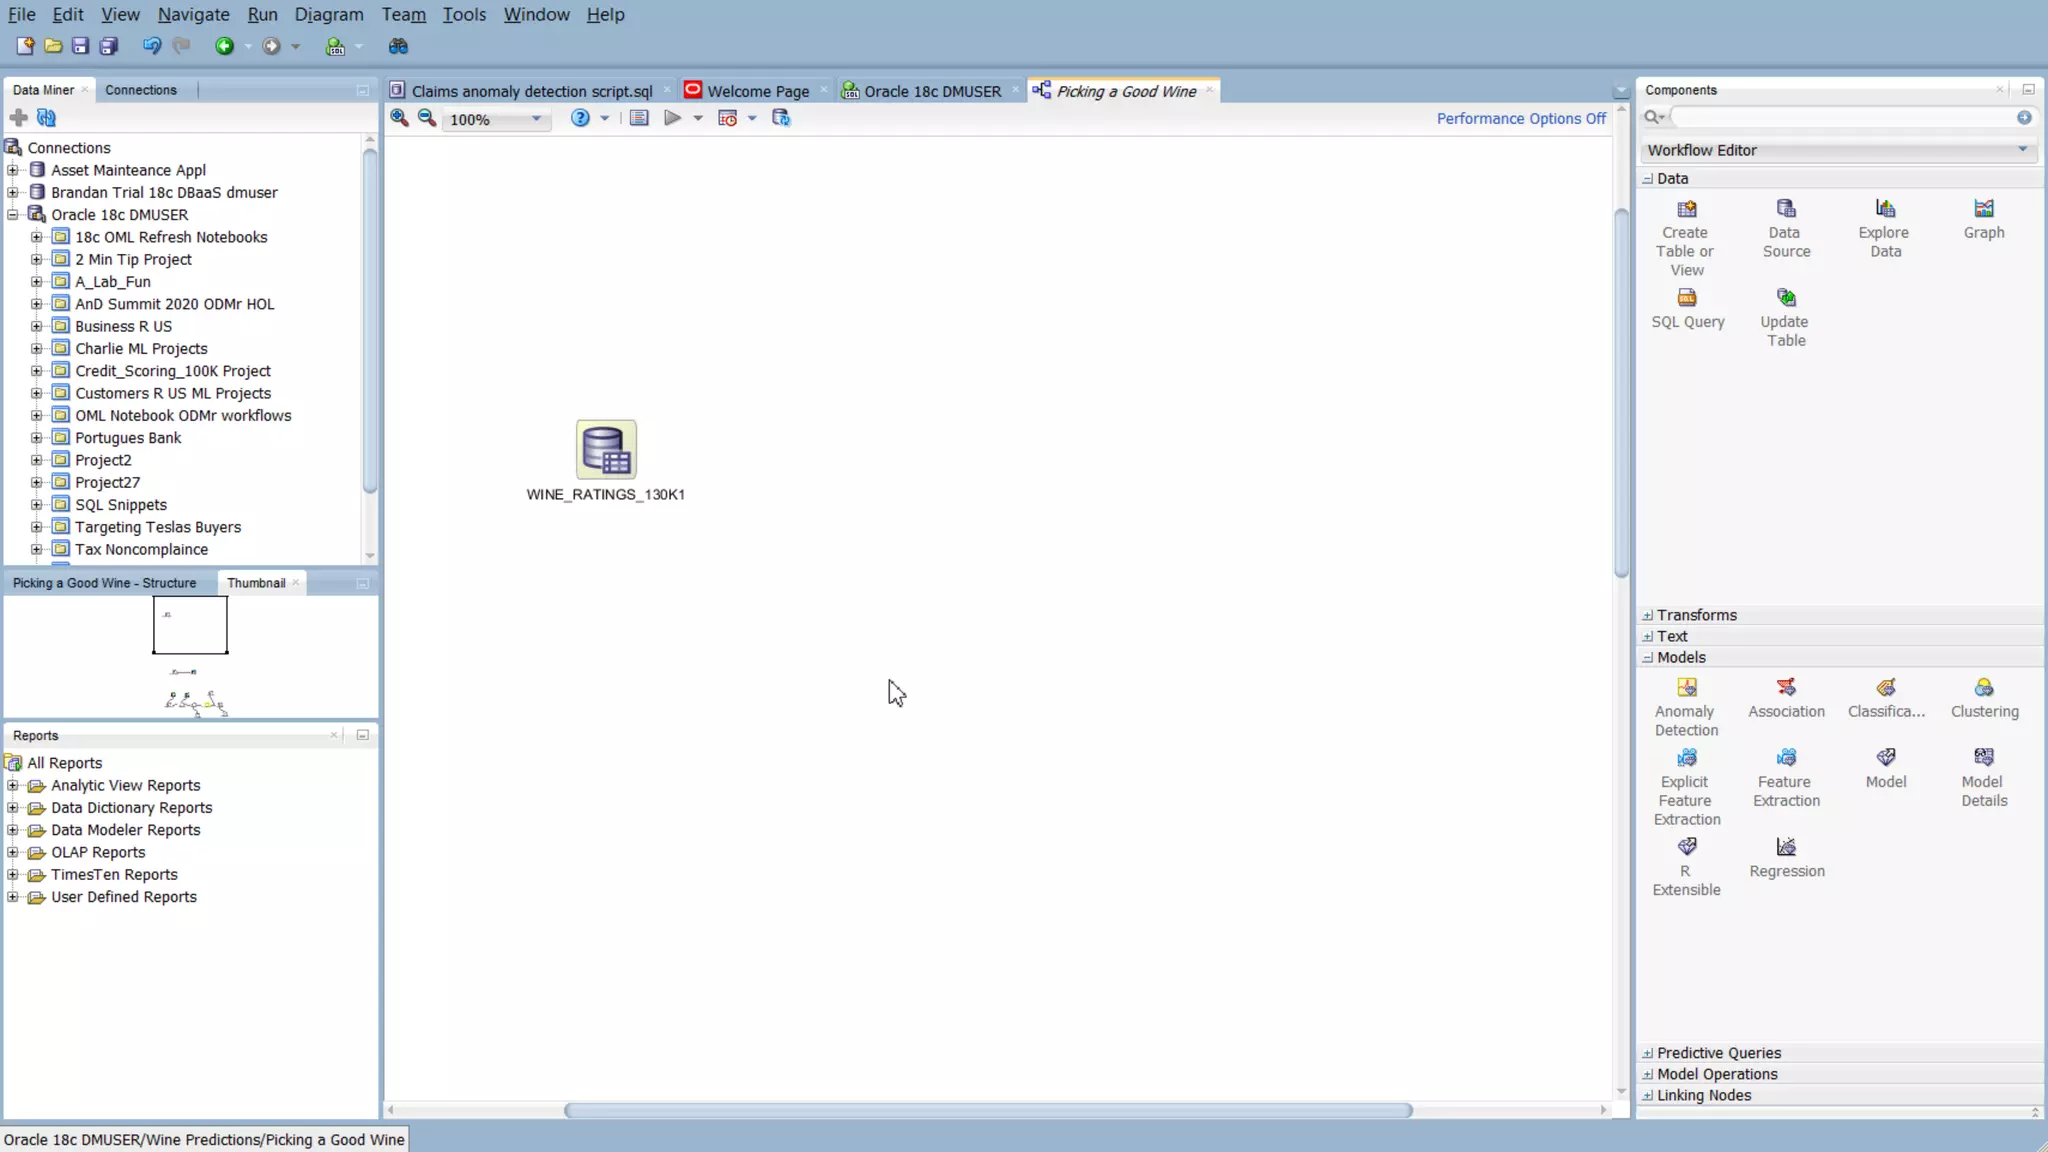The height and width of the screenshot is (1152, 2048).
Task: Open the Tools menu
Action: coord(464,14)
